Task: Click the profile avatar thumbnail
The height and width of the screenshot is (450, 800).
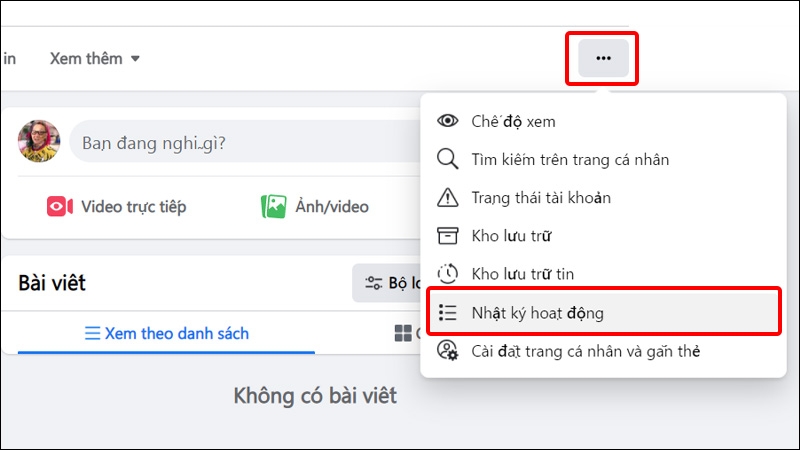Action: (39, 141)
